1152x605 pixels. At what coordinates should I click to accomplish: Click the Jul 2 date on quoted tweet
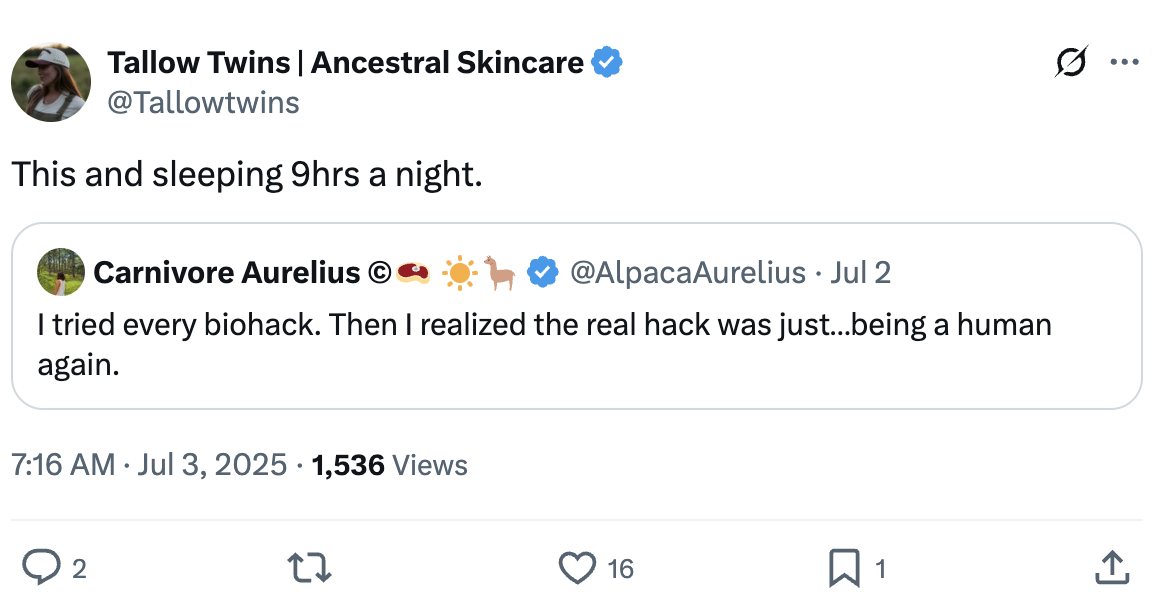[860, 273]
